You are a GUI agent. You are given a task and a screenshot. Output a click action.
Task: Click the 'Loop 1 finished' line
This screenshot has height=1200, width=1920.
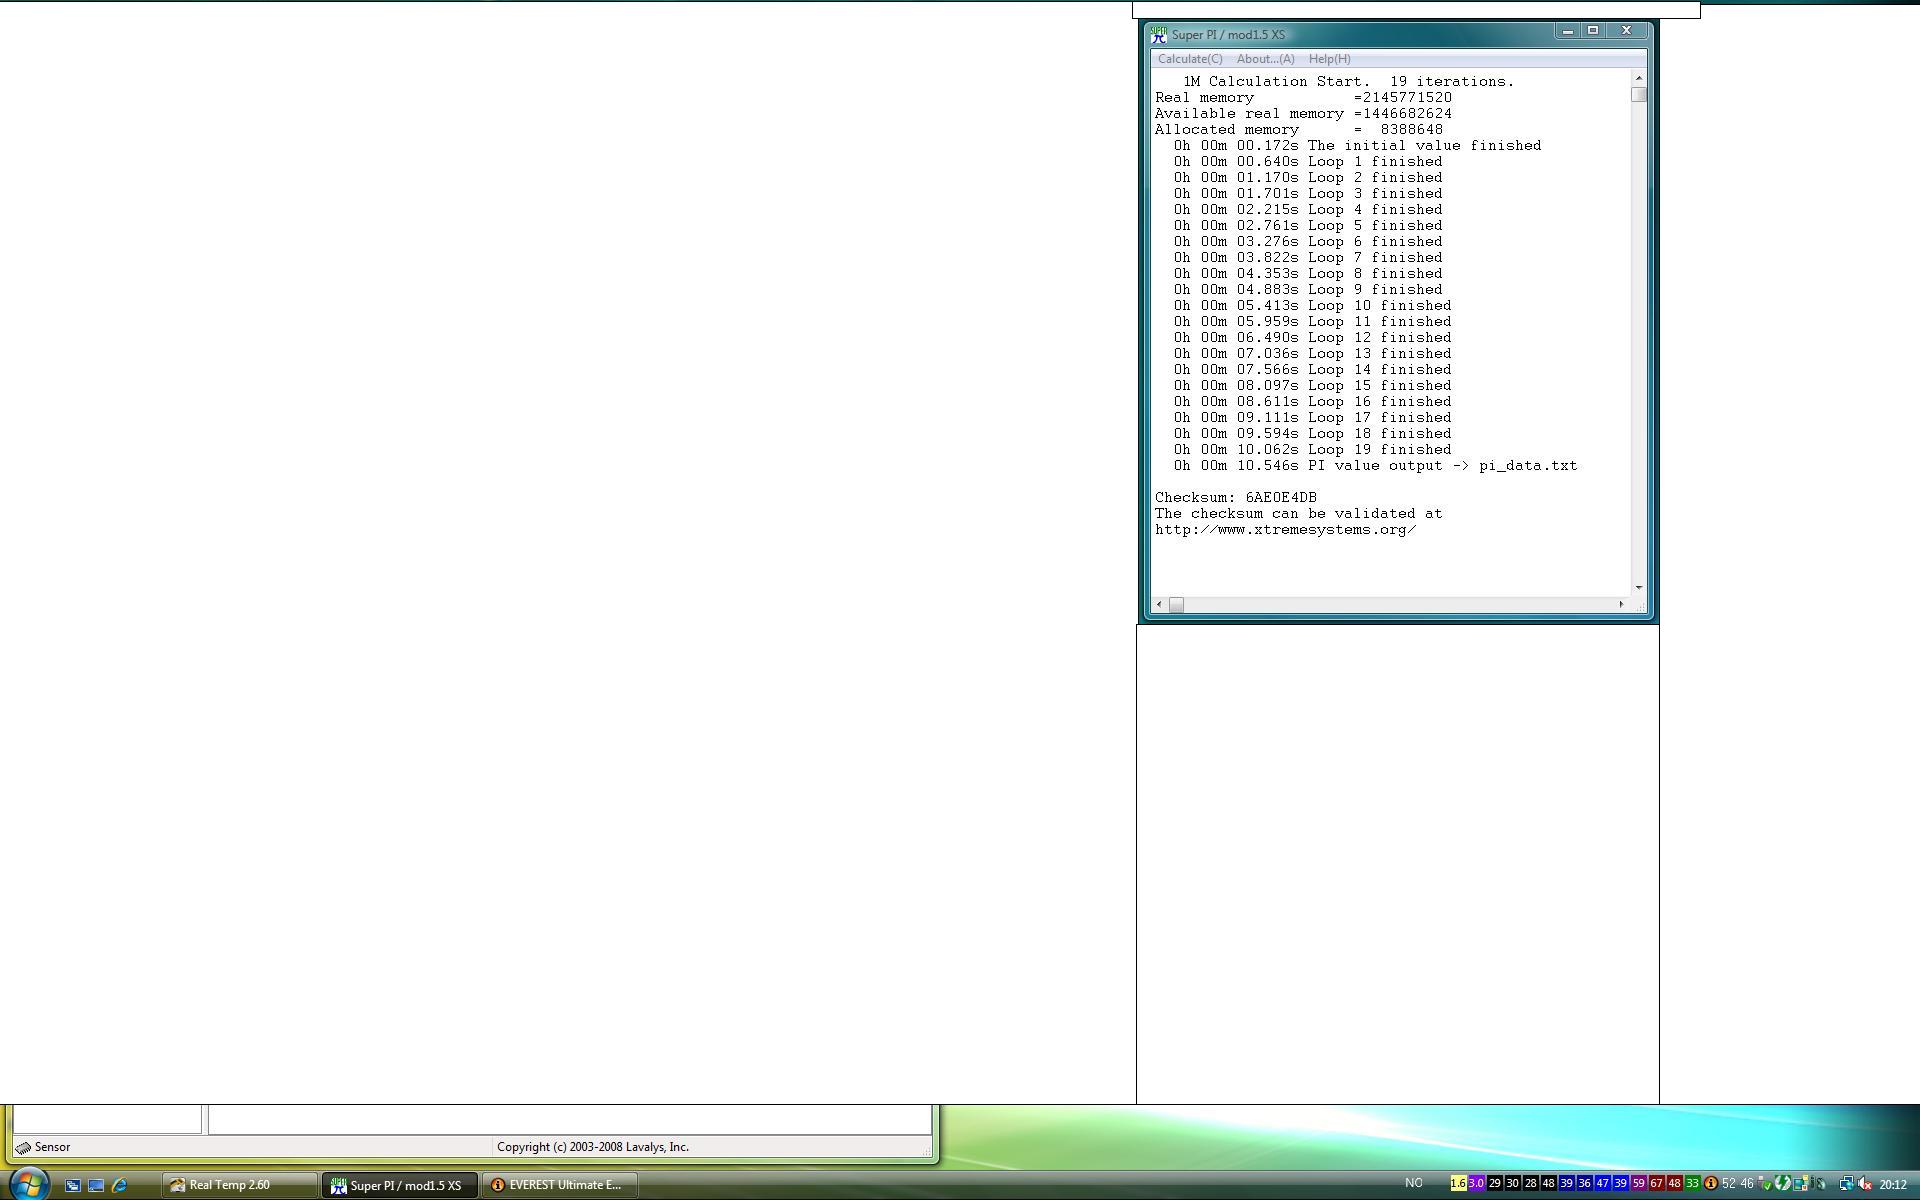(1308, 162)
